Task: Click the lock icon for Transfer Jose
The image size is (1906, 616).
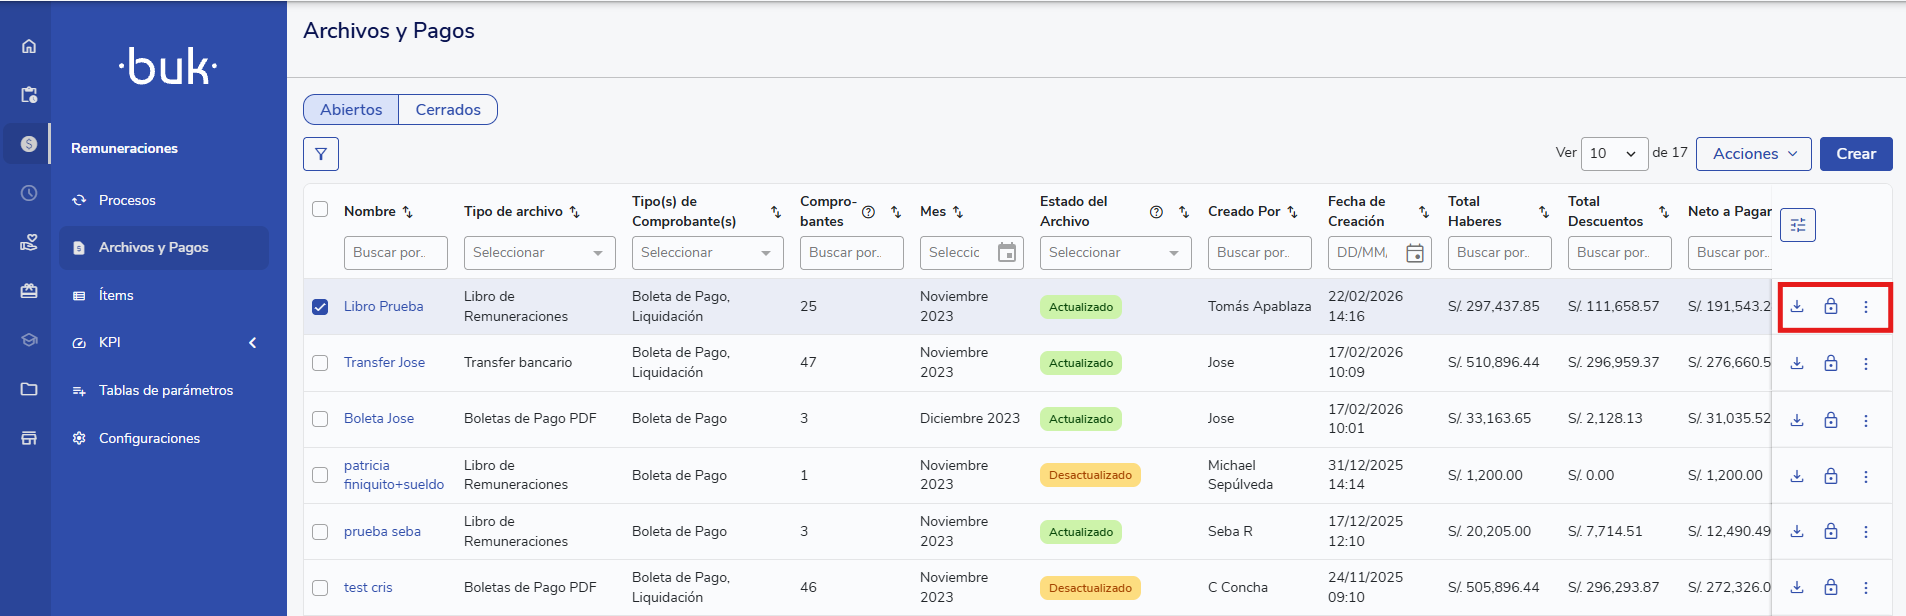Action: click(1830, 363)
